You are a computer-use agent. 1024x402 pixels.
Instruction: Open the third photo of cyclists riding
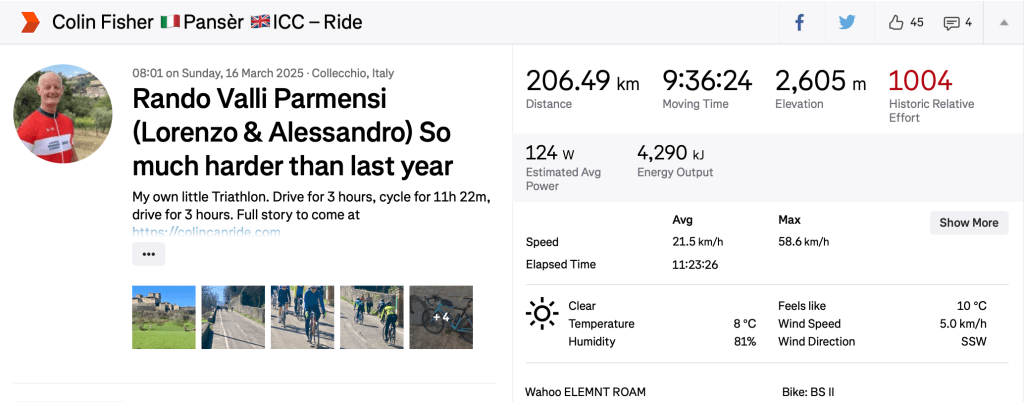click(x=302, y=317)
